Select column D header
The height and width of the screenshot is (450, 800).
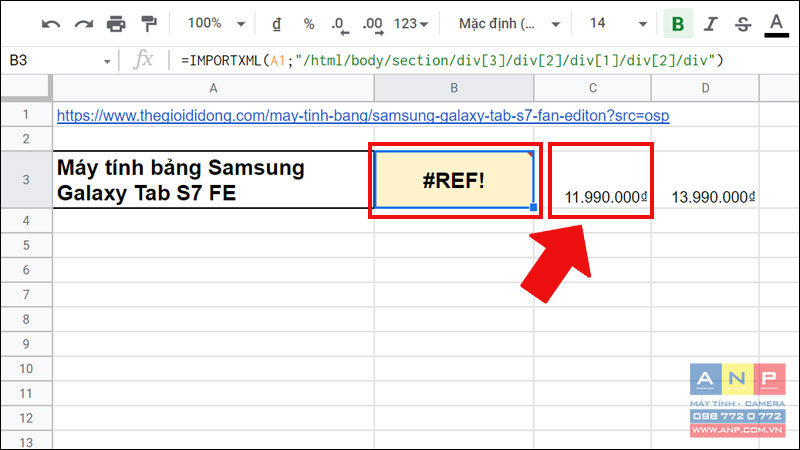(x=705, y=88)
